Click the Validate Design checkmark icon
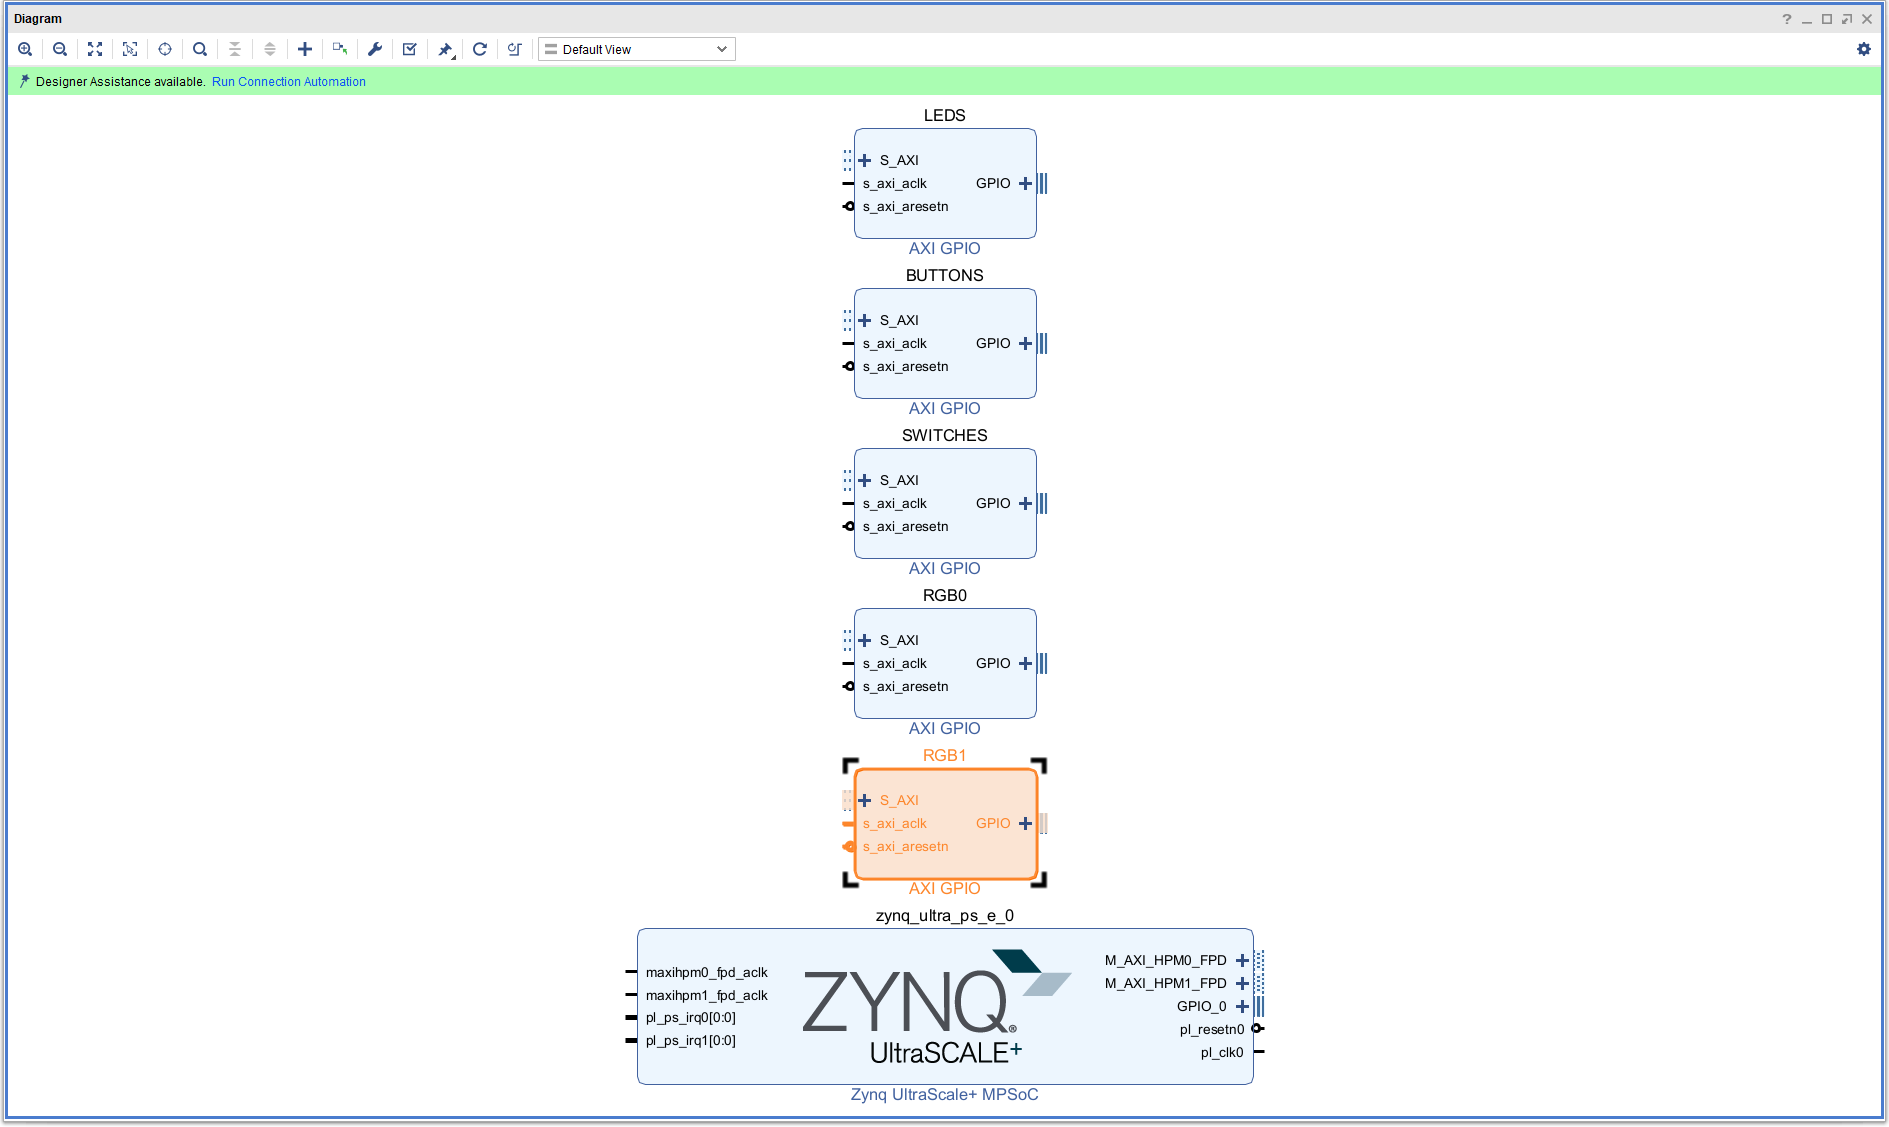Image resolution: width=1889 pixels, height=1127 pixels. pyautogui.click(x=410, y=49)
